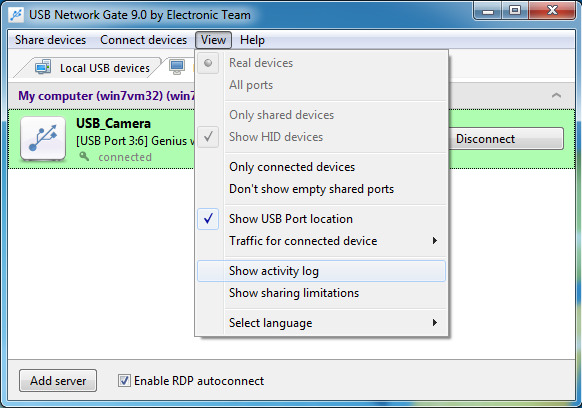
Task: Click the Add server button
Action: 58,381
